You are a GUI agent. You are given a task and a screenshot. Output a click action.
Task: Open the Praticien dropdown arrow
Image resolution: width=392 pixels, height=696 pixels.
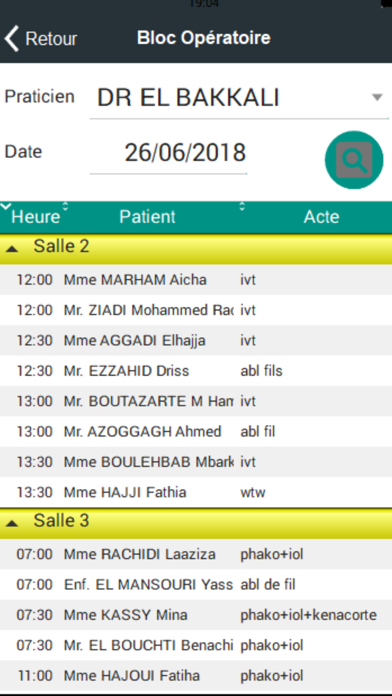[377, 97]
